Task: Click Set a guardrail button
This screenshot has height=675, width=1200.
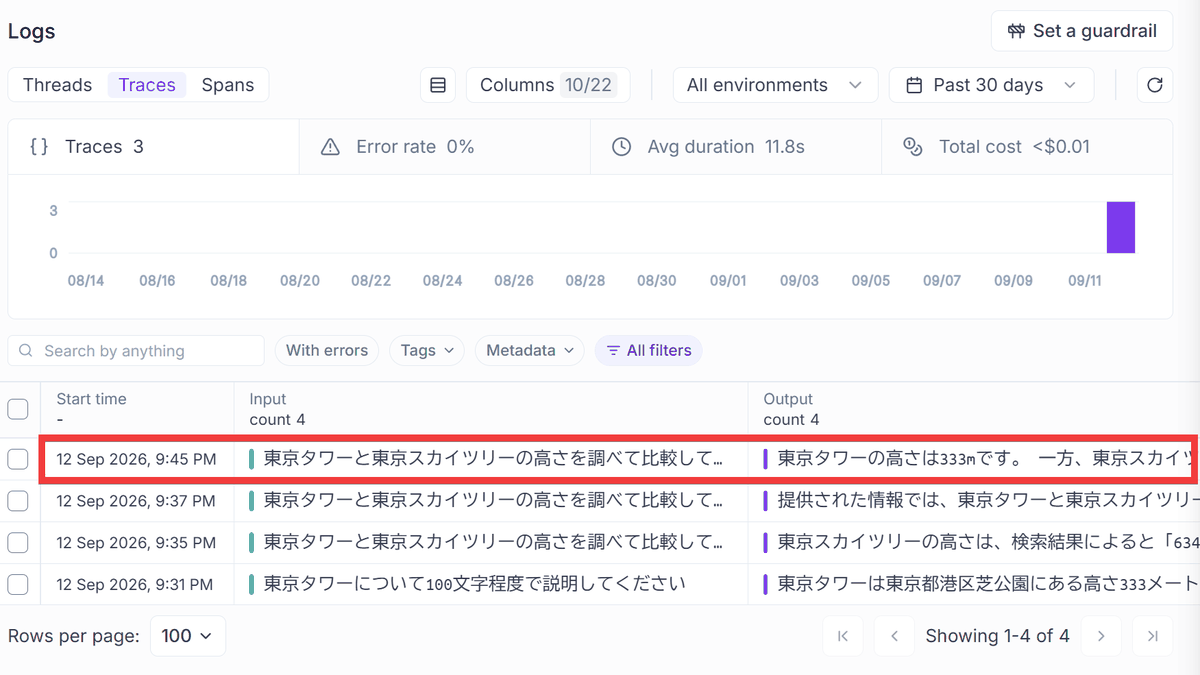Action: 1082,31
